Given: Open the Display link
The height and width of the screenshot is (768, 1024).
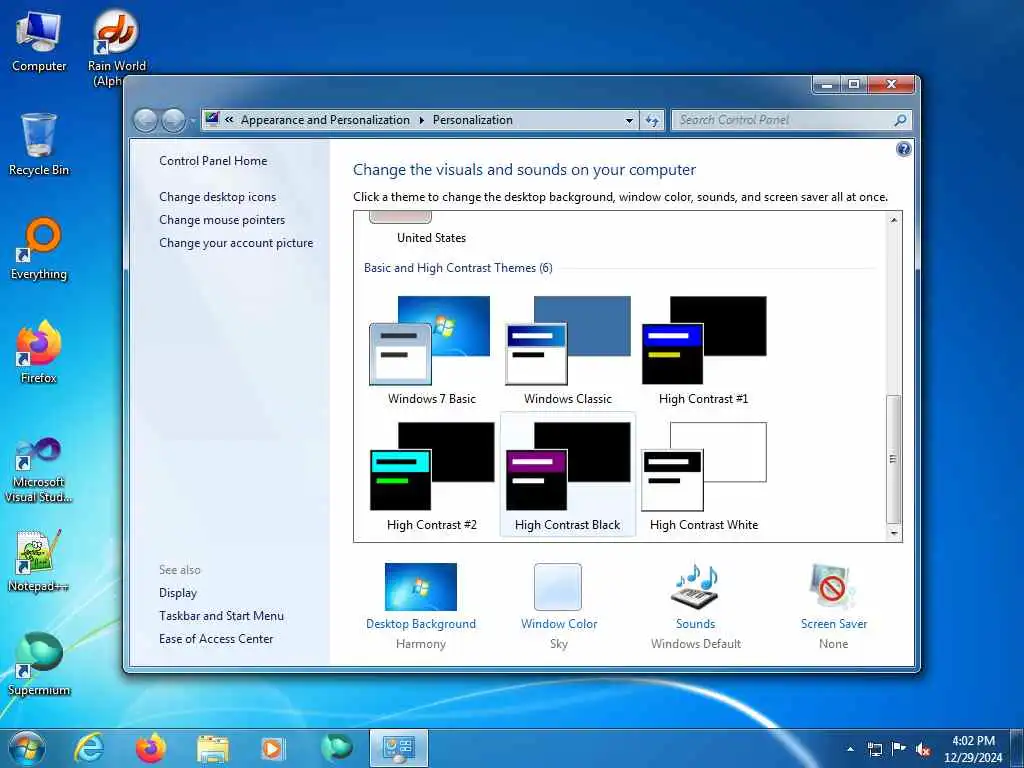Looking at the screenshot, I should pyautogui.click(x=178, y=593).
